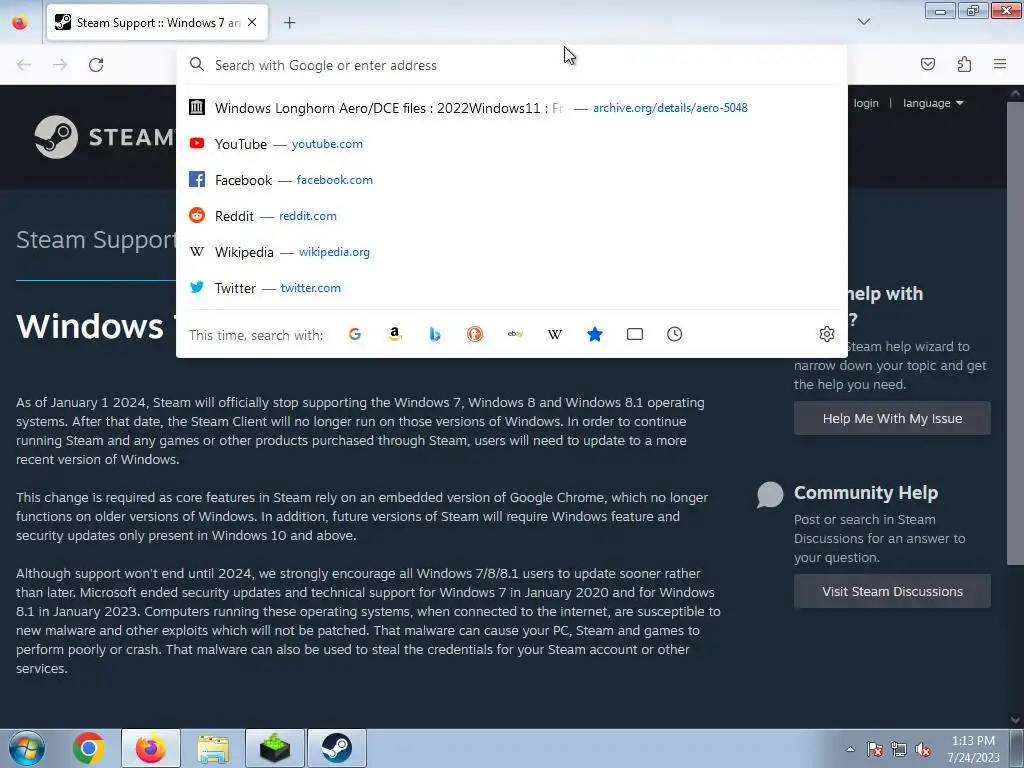Search this time with Bing

435,334
